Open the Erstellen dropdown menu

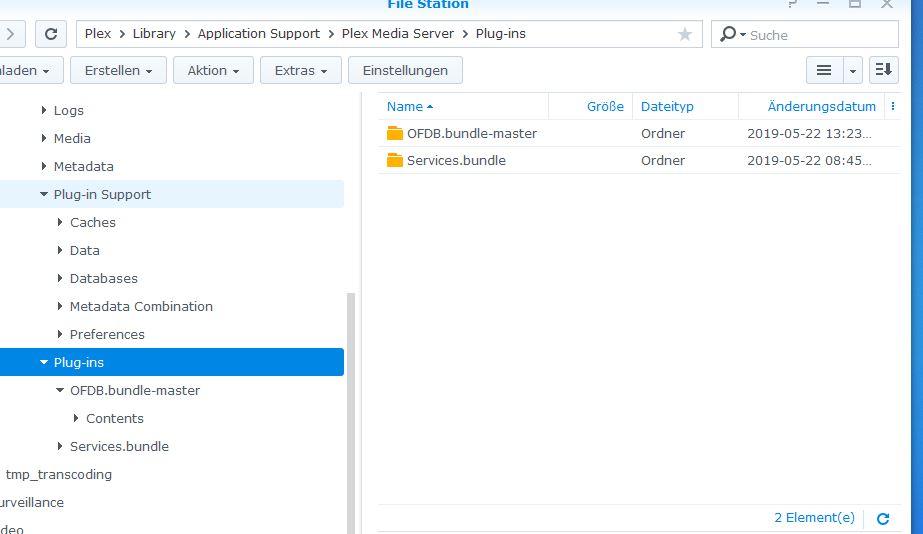118,71
